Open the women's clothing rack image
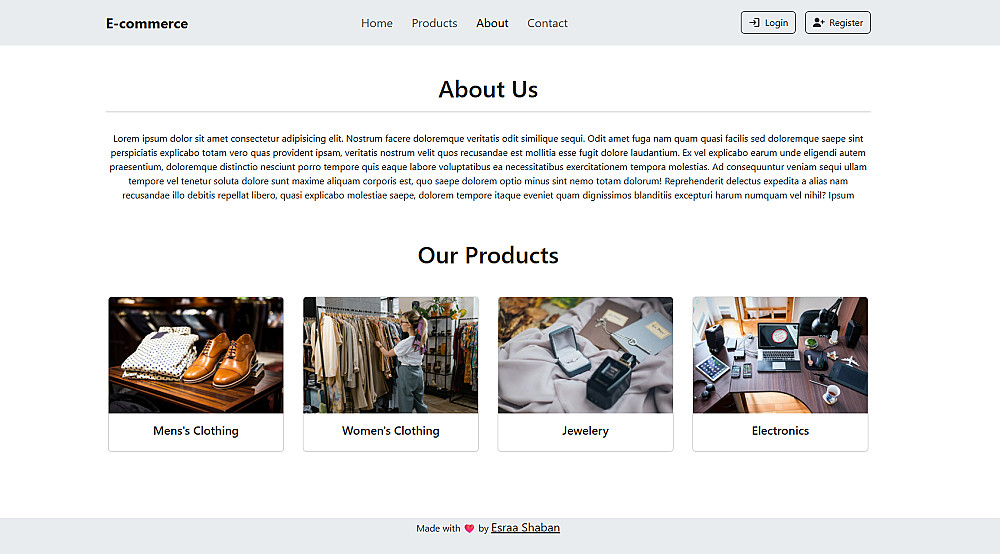Image resolution: width=1000 pixels, height=554 pixels. pyautogui.click(x=390, y=355)
